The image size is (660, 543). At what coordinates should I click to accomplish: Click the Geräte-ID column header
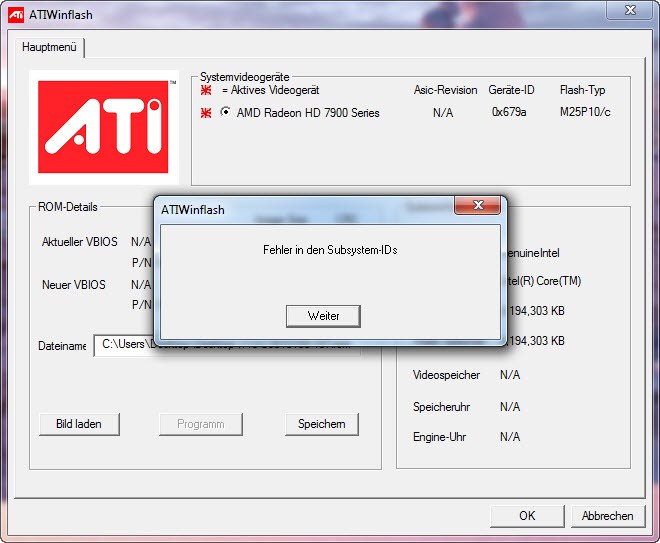click(511, 90)
